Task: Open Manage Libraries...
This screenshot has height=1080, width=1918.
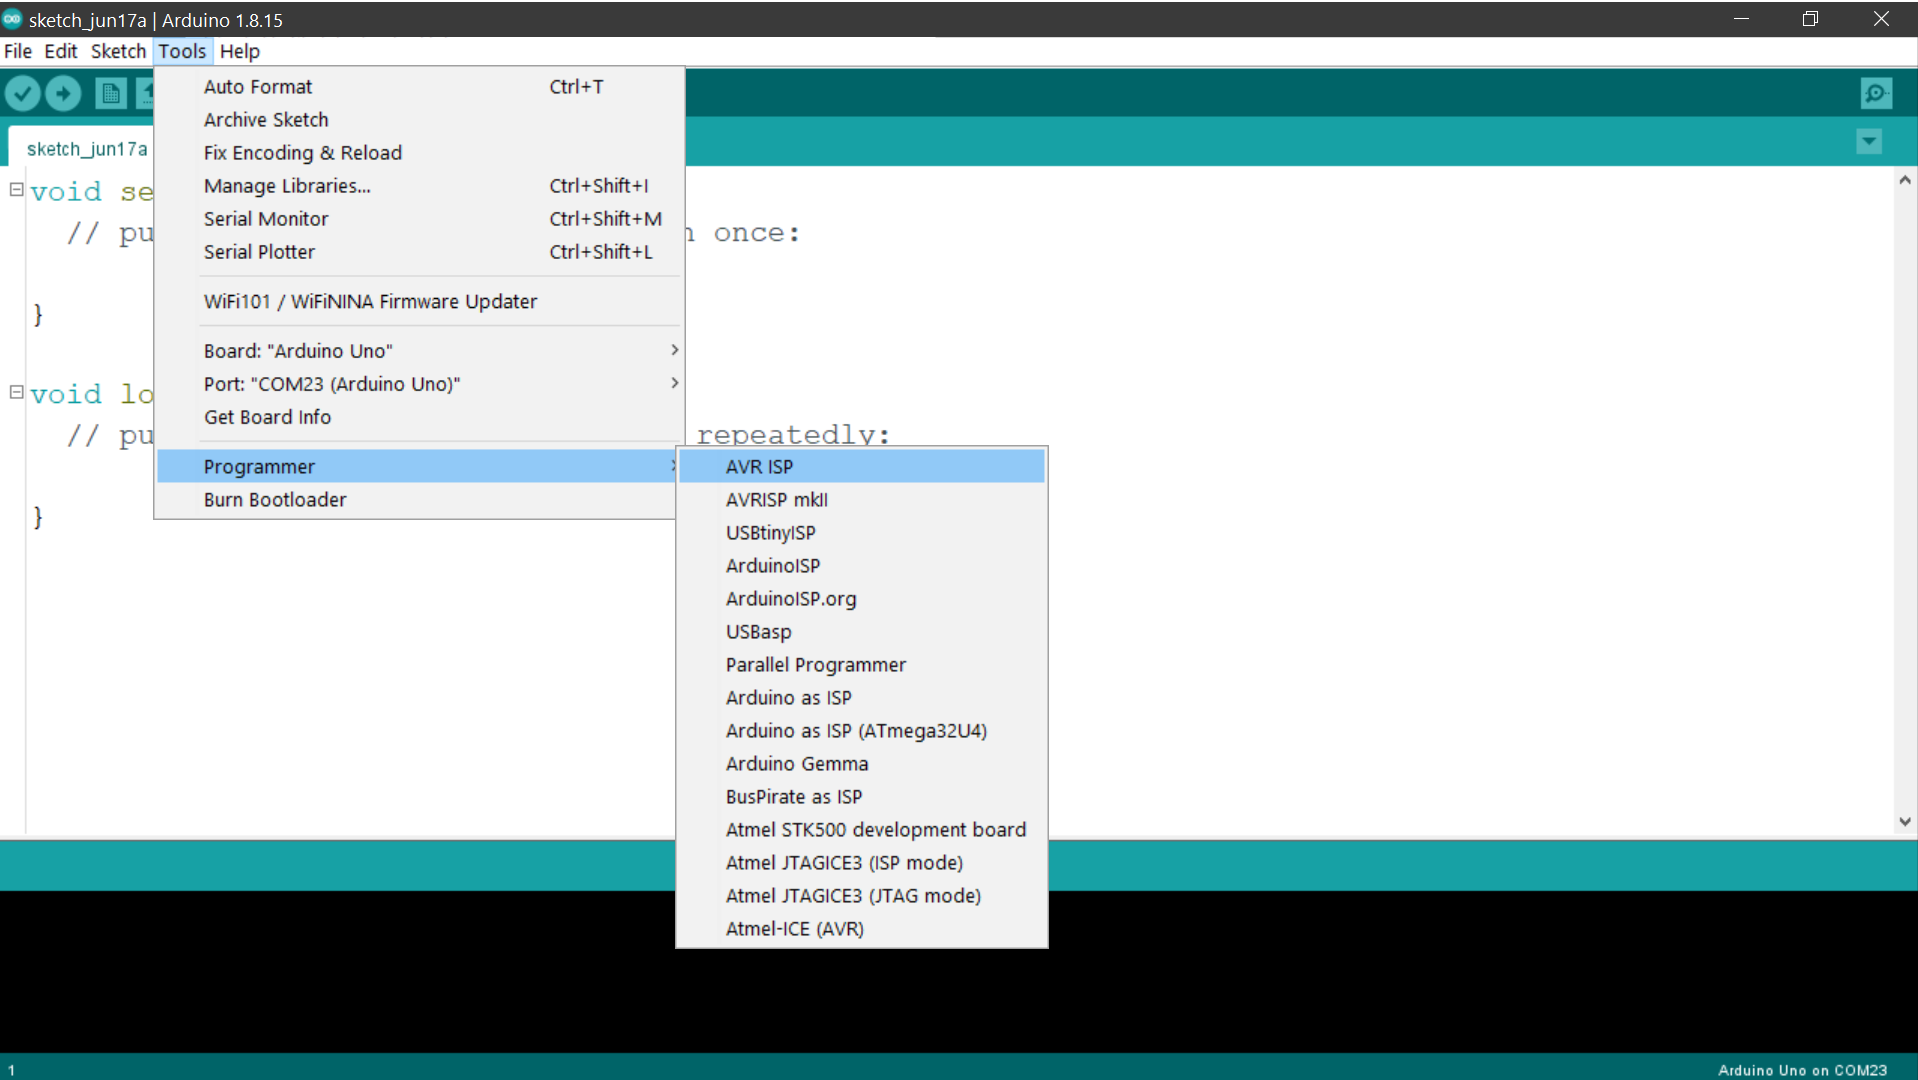Action: [419, 186]
